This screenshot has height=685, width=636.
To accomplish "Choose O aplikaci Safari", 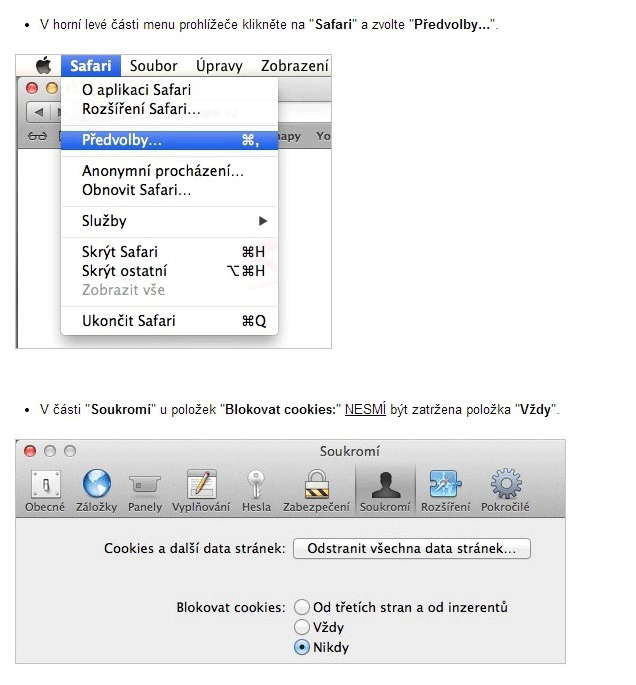I will (169, 90).
